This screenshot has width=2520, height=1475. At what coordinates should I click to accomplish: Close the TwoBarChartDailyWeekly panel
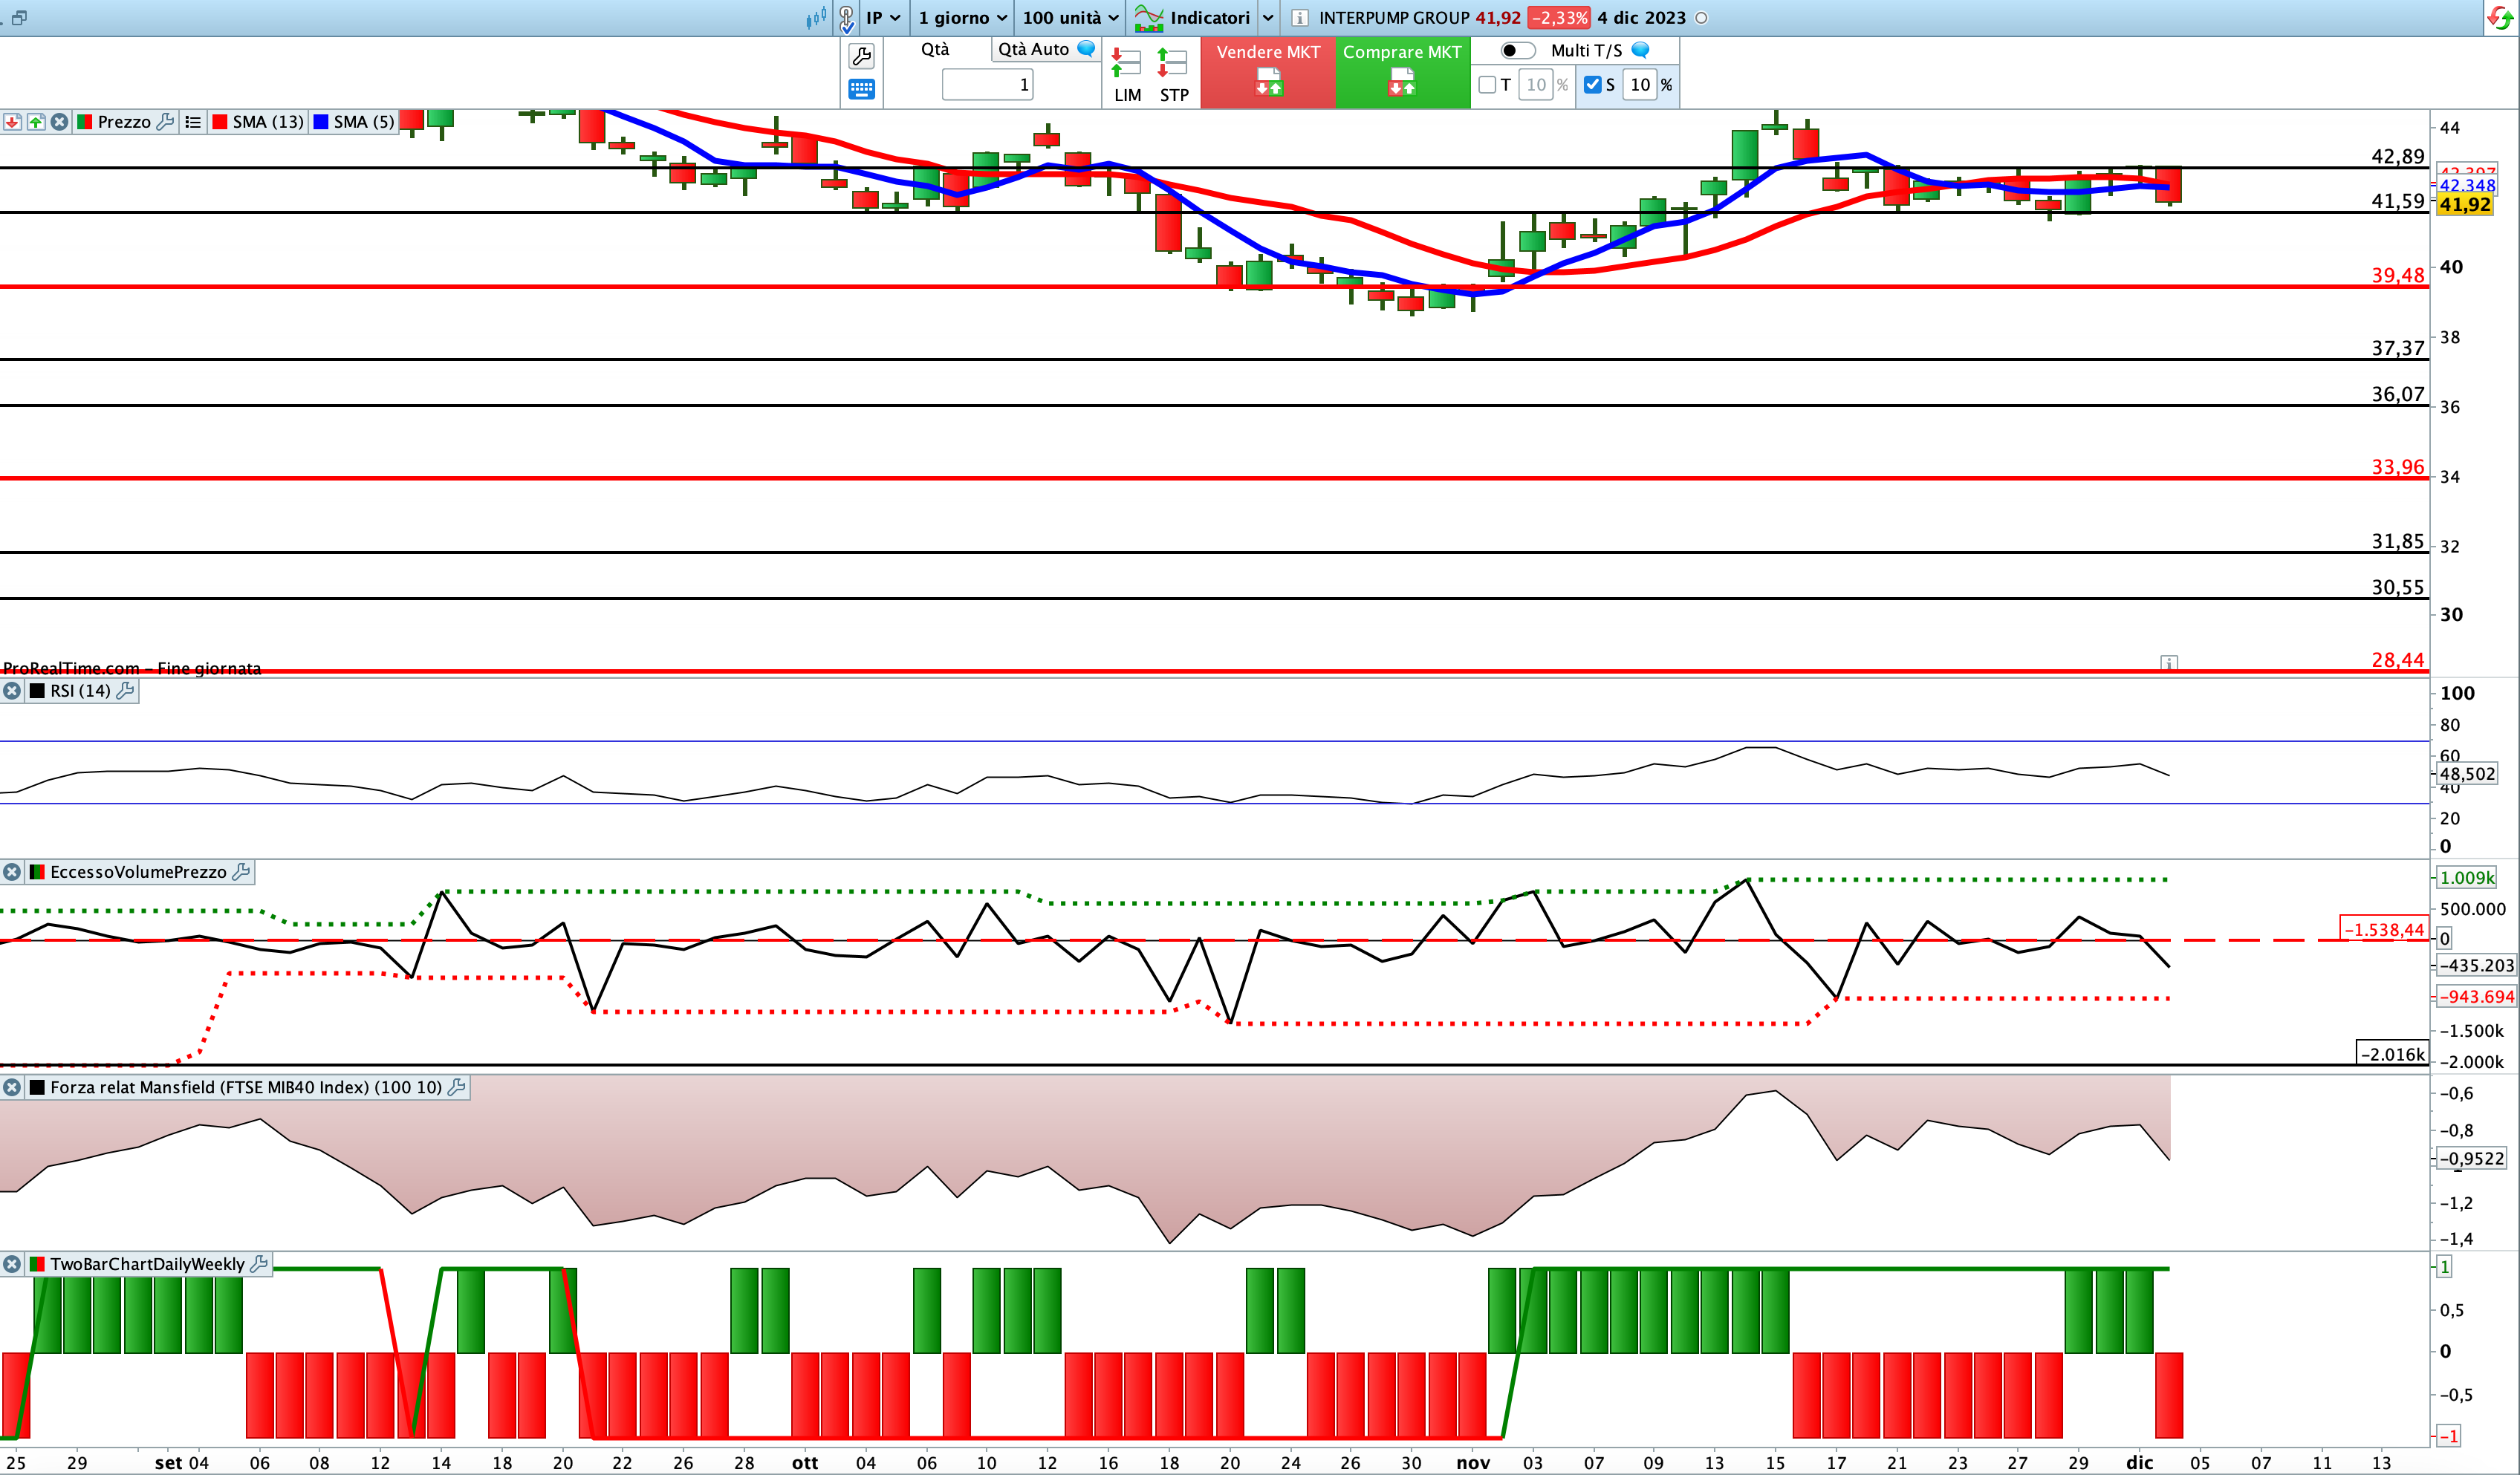[12, 1264]
